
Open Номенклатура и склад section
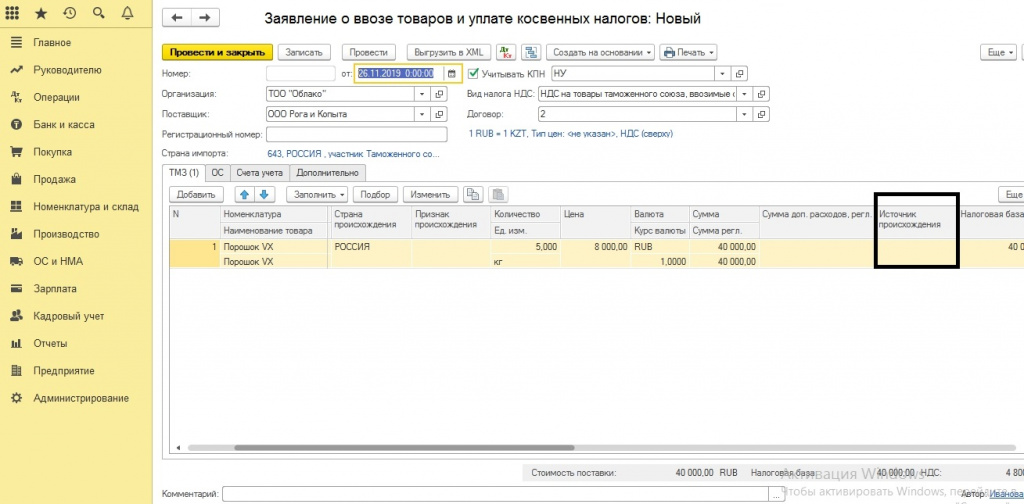click(86, 207)
